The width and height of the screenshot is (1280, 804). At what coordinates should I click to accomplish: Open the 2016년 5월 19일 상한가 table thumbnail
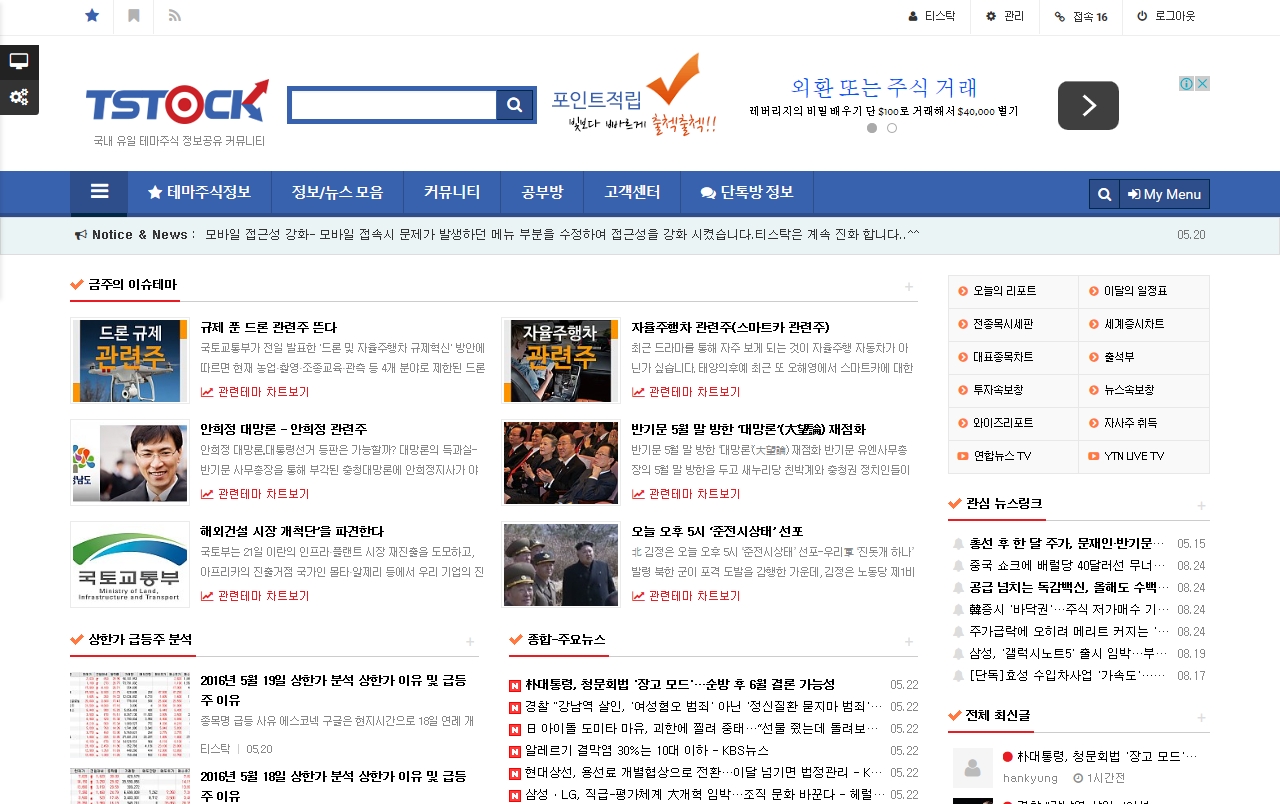click(x=130, y=715)
